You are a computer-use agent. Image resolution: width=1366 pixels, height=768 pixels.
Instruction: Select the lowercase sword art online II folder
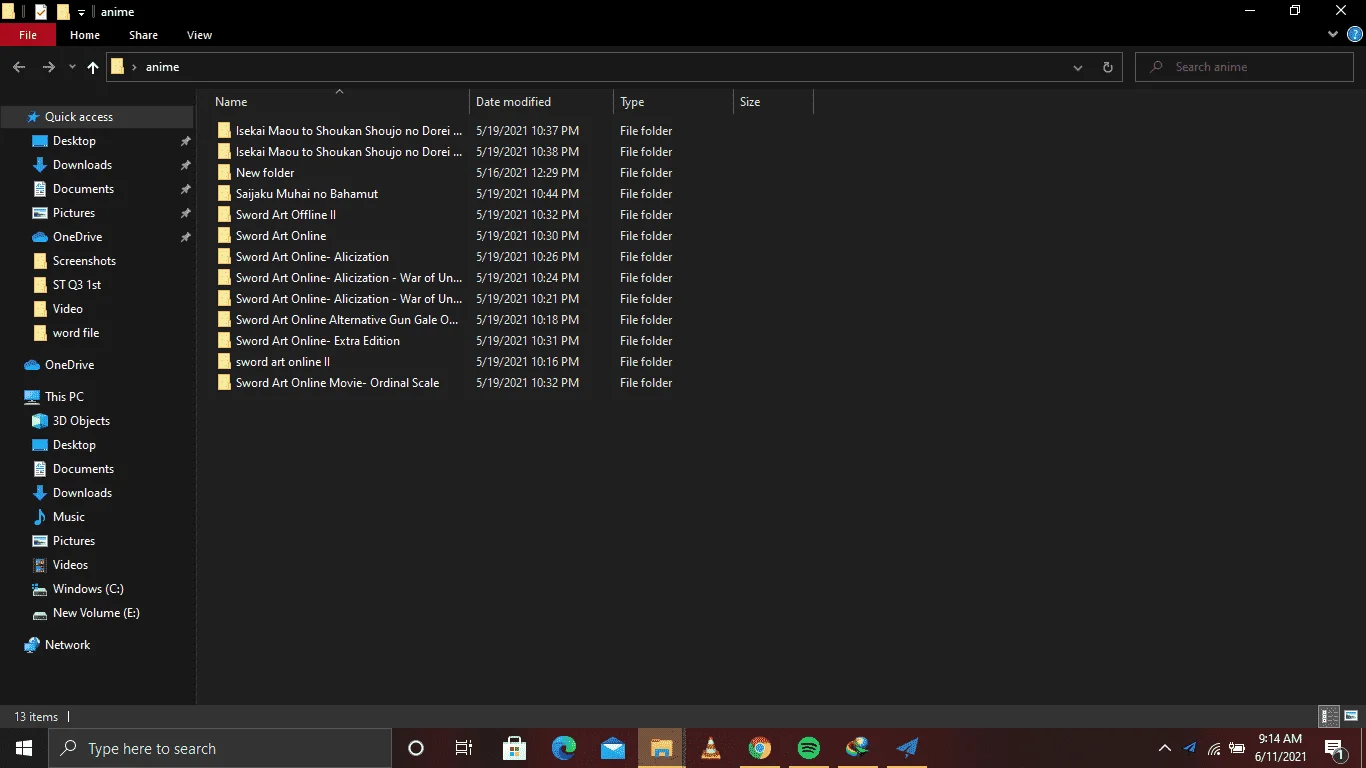pyautogui.click(x=283, y=362)
